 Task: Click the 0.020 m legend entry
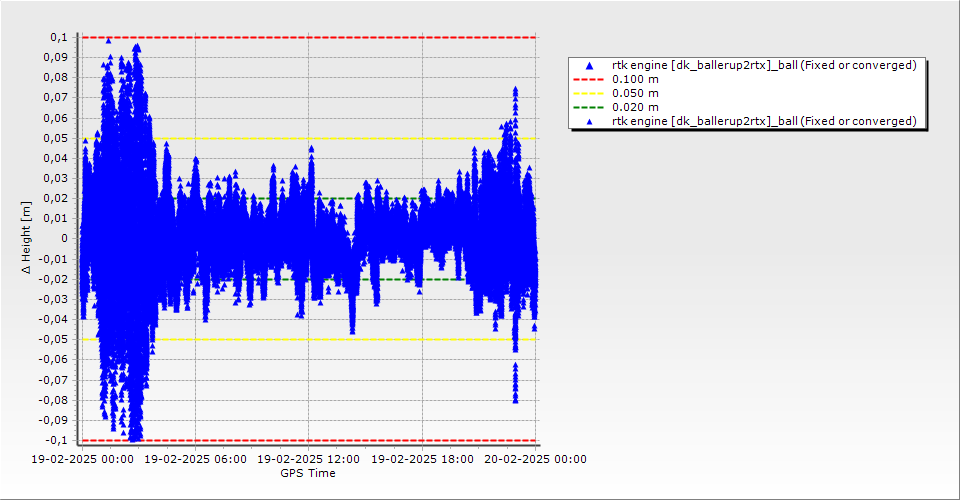[x=635, y=107]
